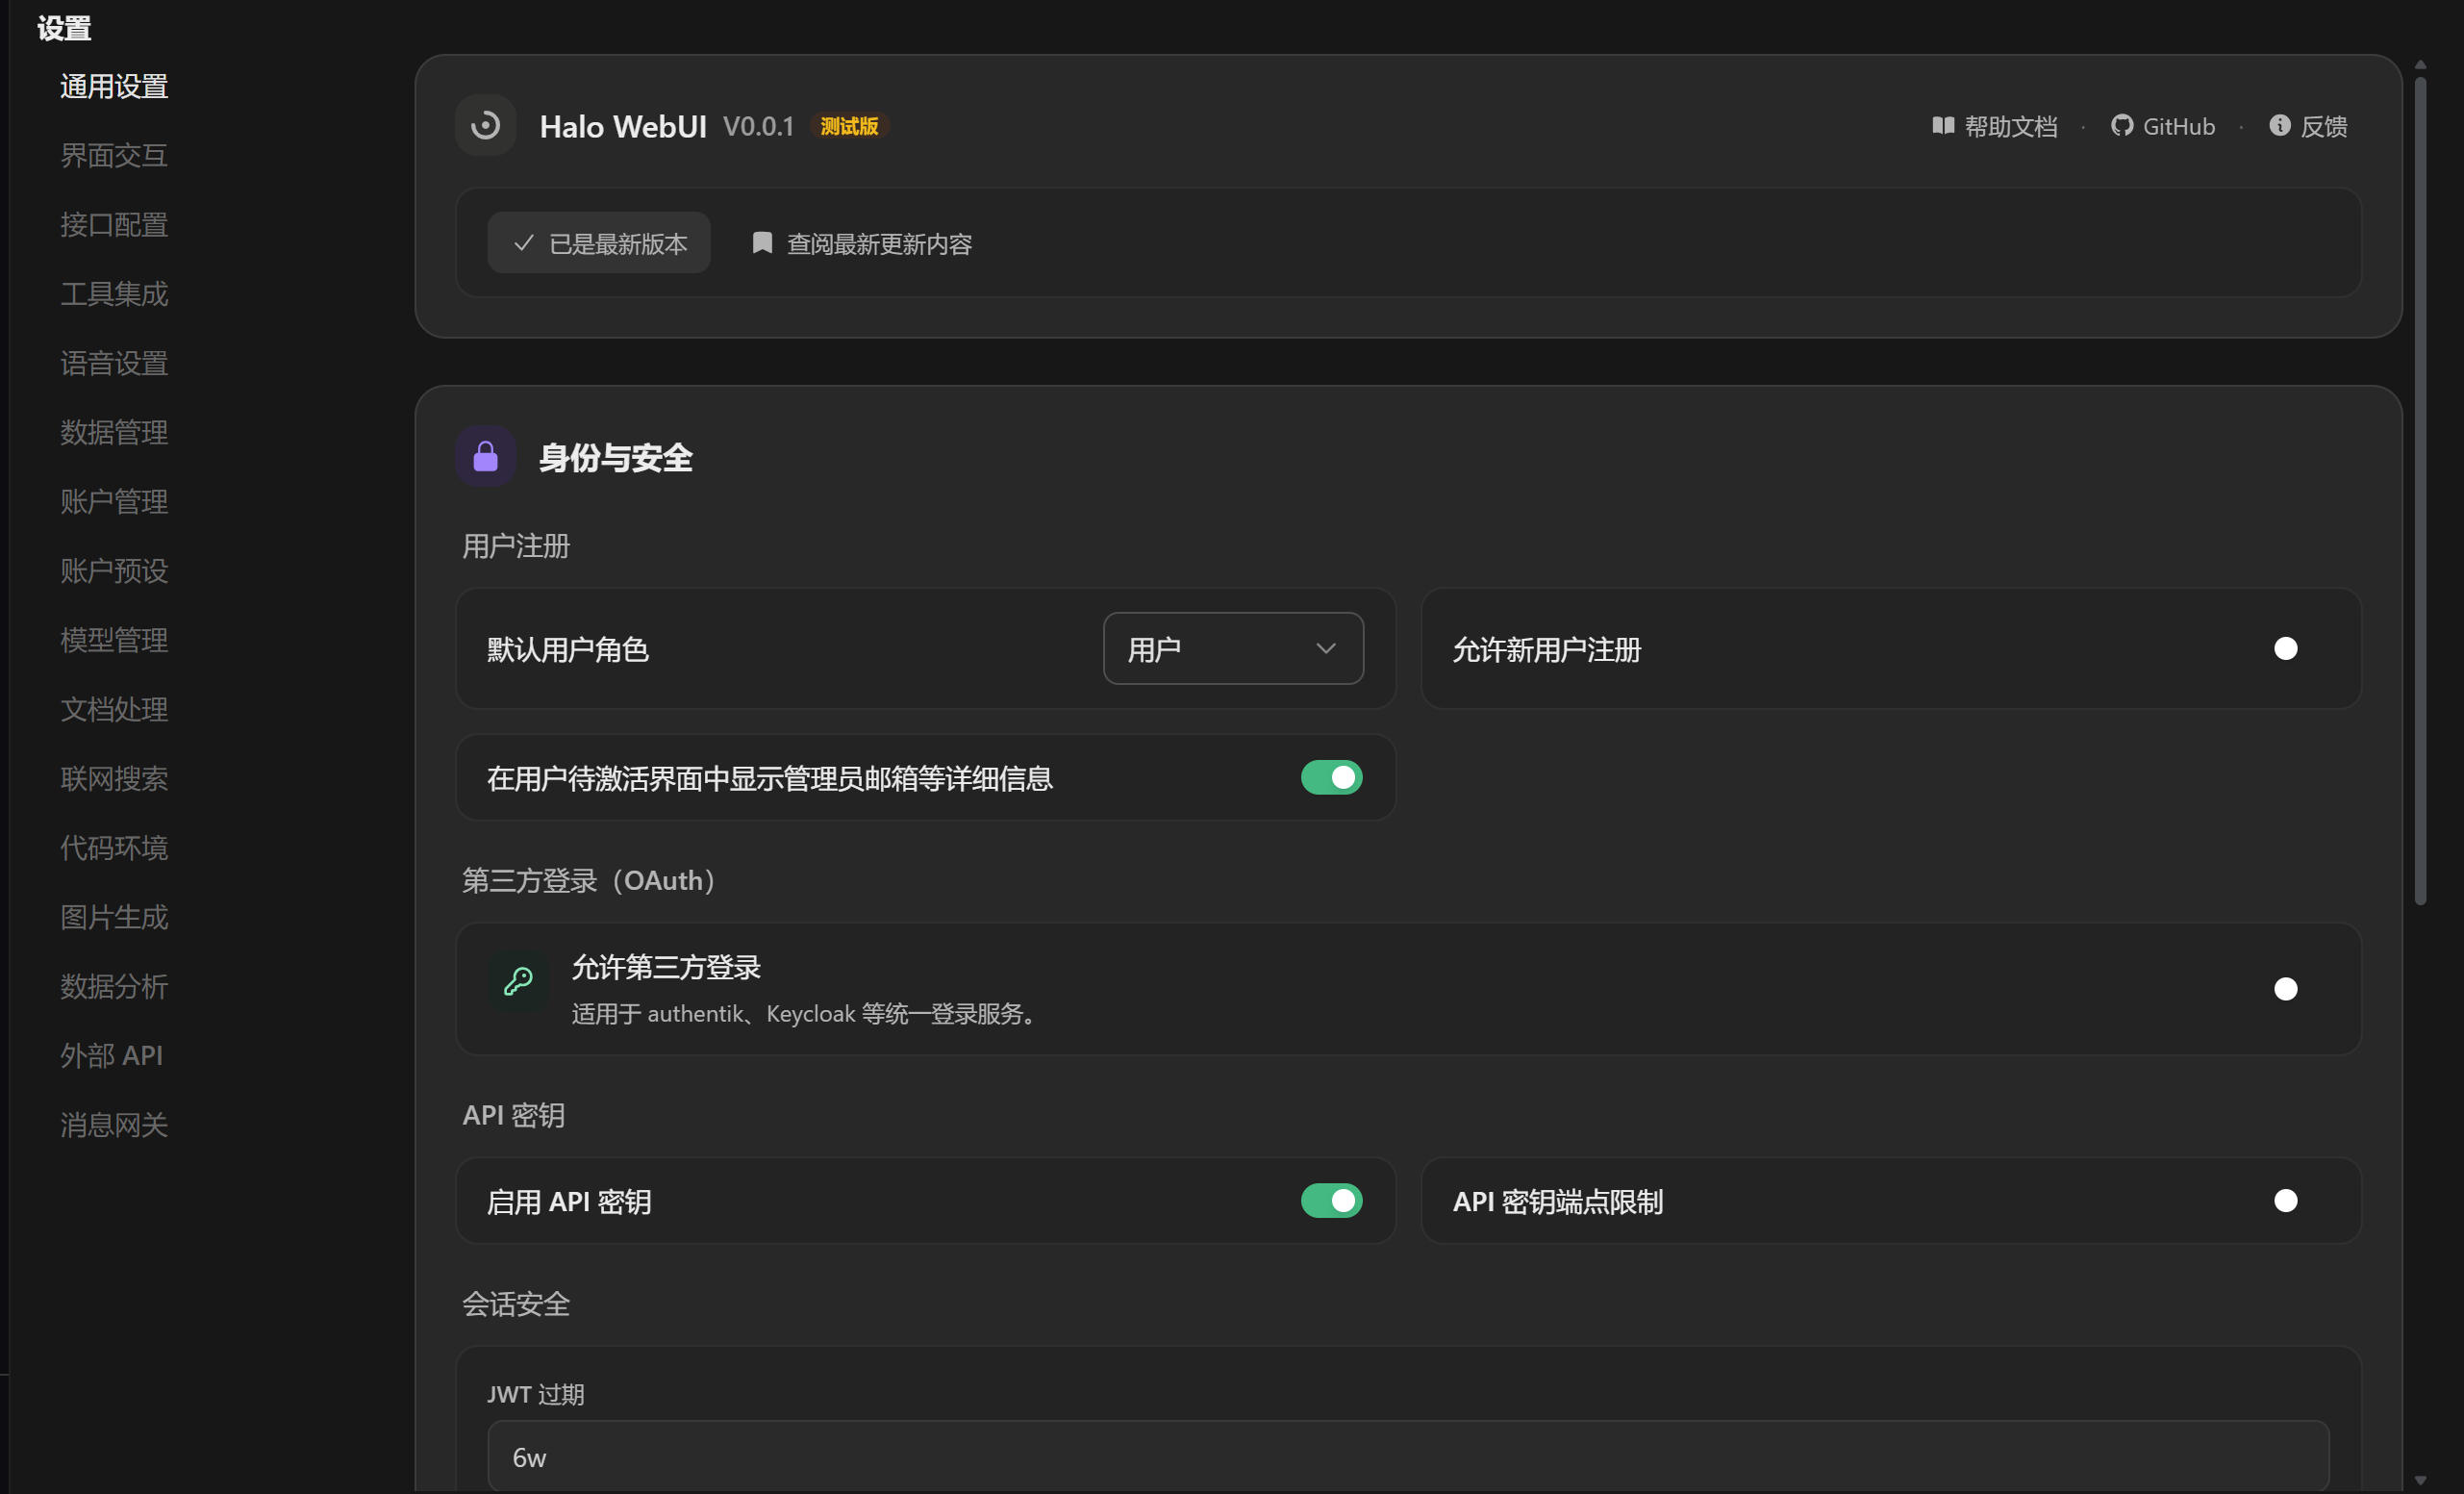This screenshot has width=2464, height=1494.
Task: Select 通用设置 in sidebar
Action: click(114, 87)
